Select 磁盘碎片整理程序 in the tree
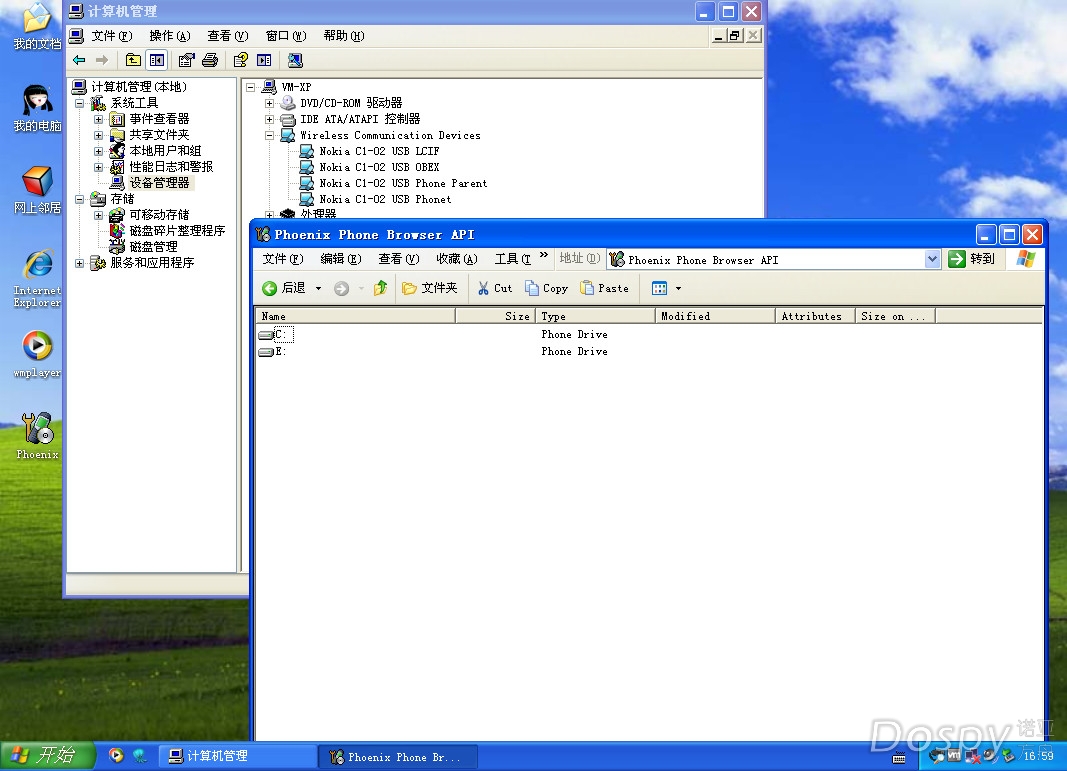 click(x=177, y=231)
